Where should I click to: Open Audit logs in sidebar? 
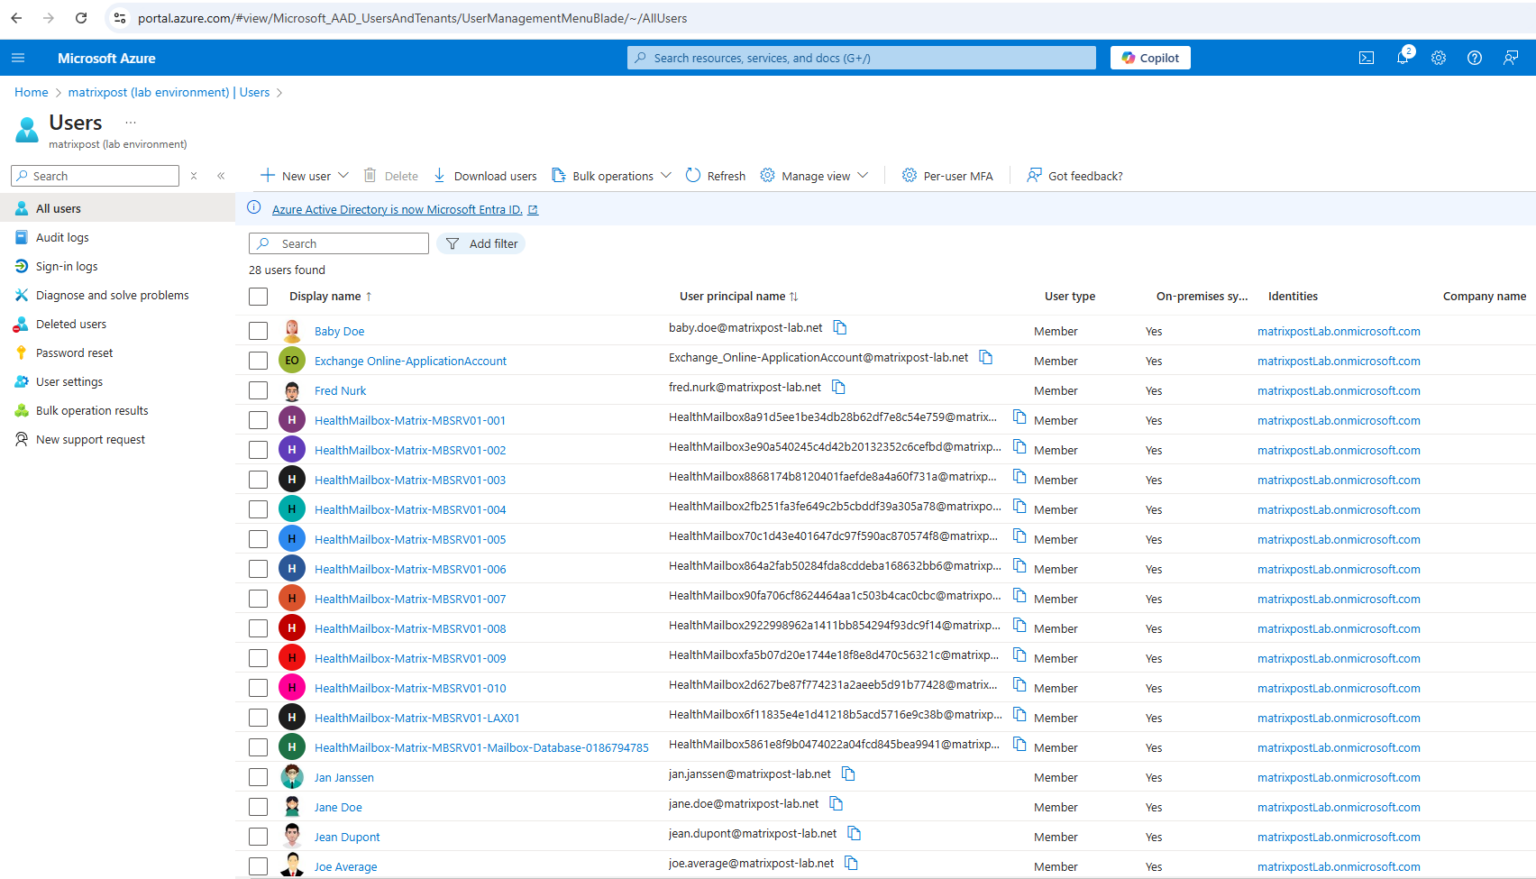click(62, 238)
